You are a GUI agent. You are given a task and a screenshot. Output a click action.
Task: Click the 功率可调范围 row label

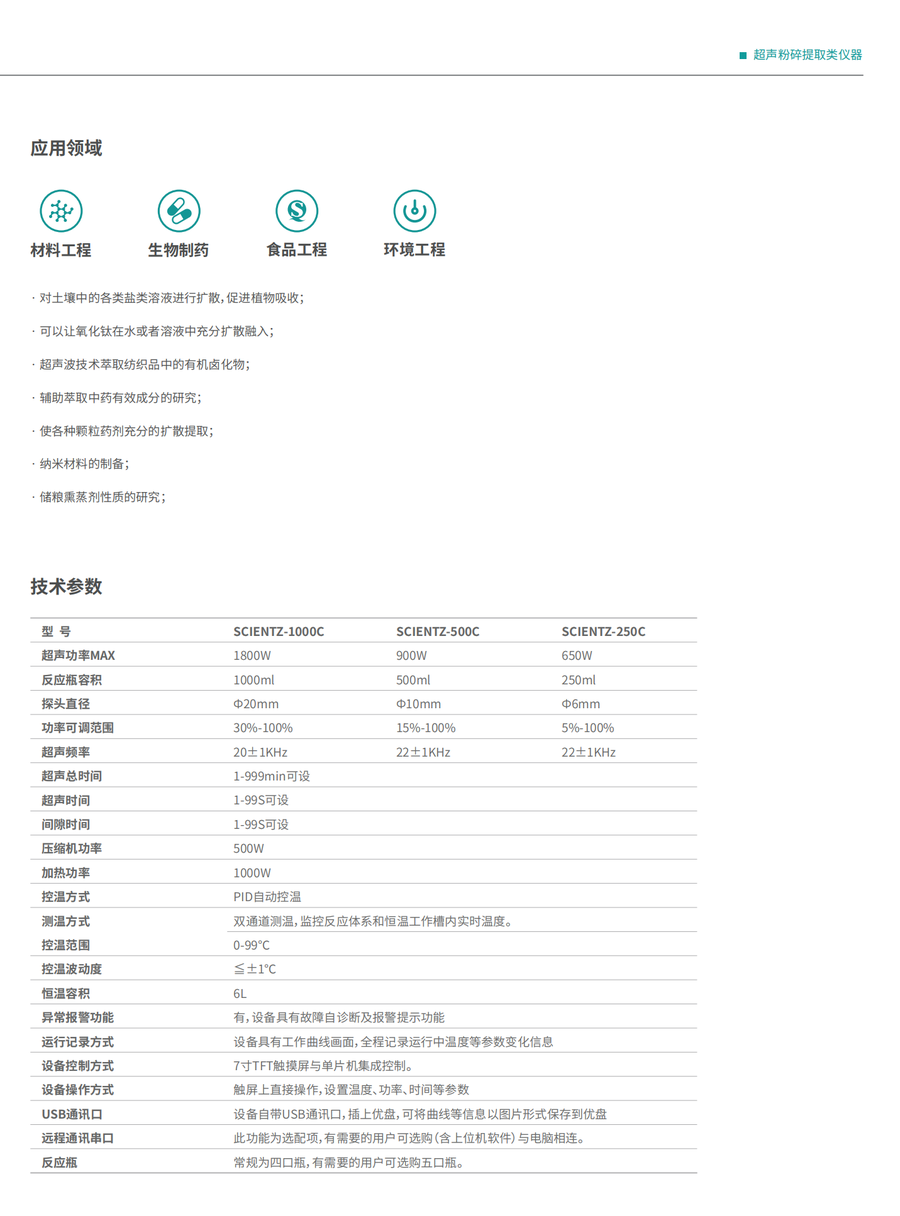(x=77, y=728)
